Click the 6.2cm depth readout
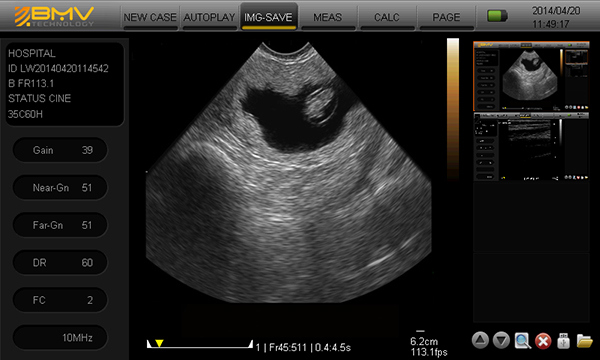Screen dimensions: 600x360 (424, 341)
